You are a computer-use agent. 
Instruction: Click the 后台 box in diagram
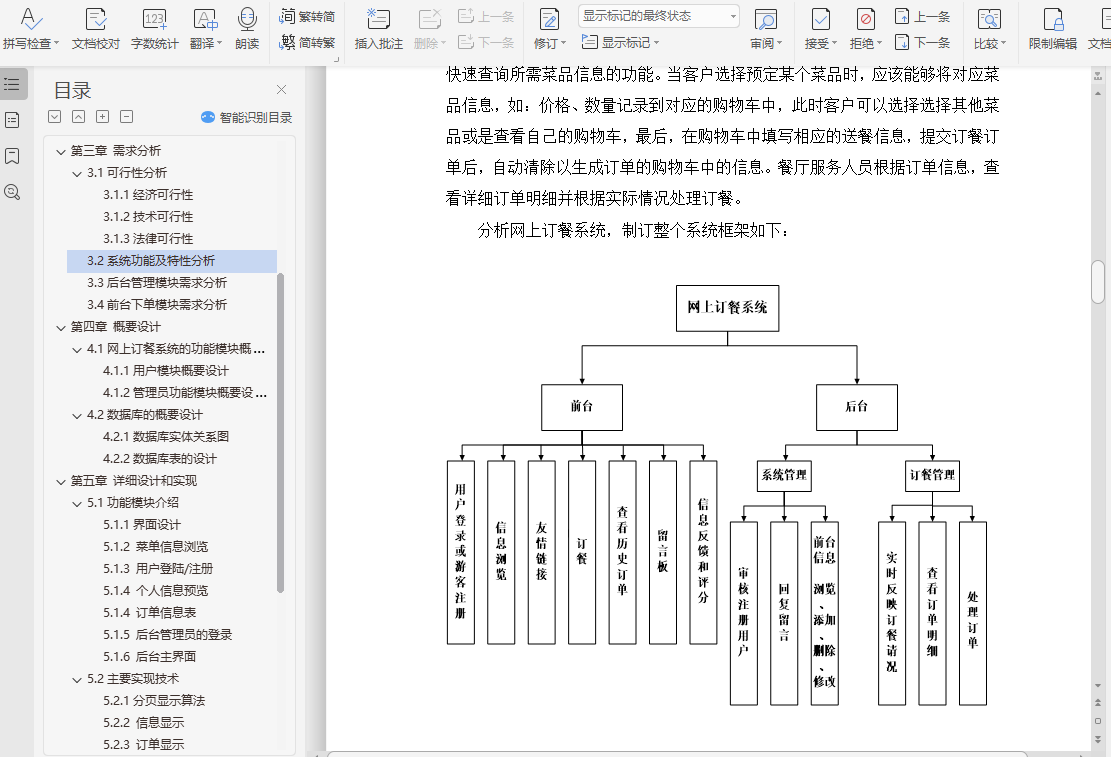pos(857,408)
